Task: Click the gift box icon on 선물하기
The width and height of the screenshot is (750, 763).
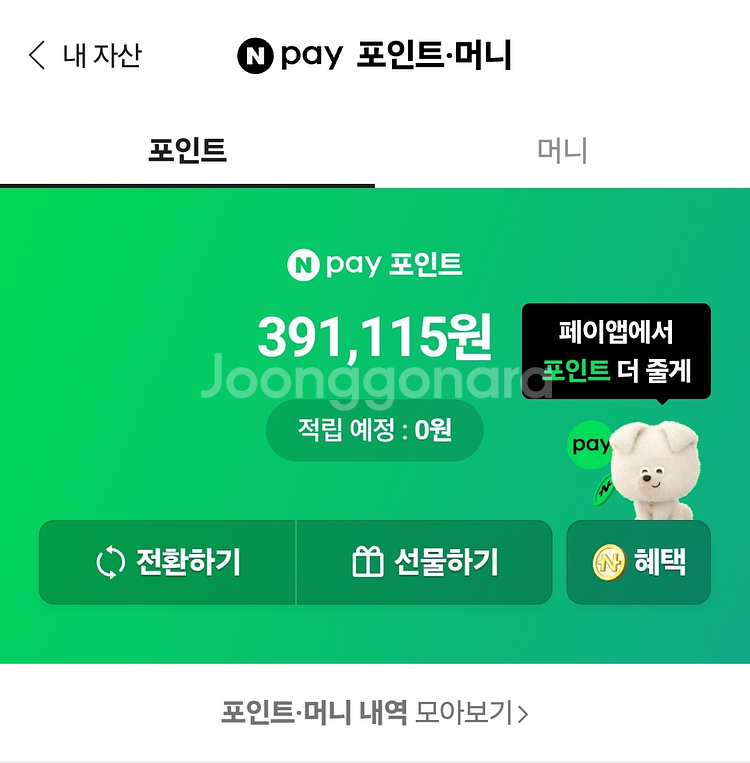Action: tap(367, 562)
